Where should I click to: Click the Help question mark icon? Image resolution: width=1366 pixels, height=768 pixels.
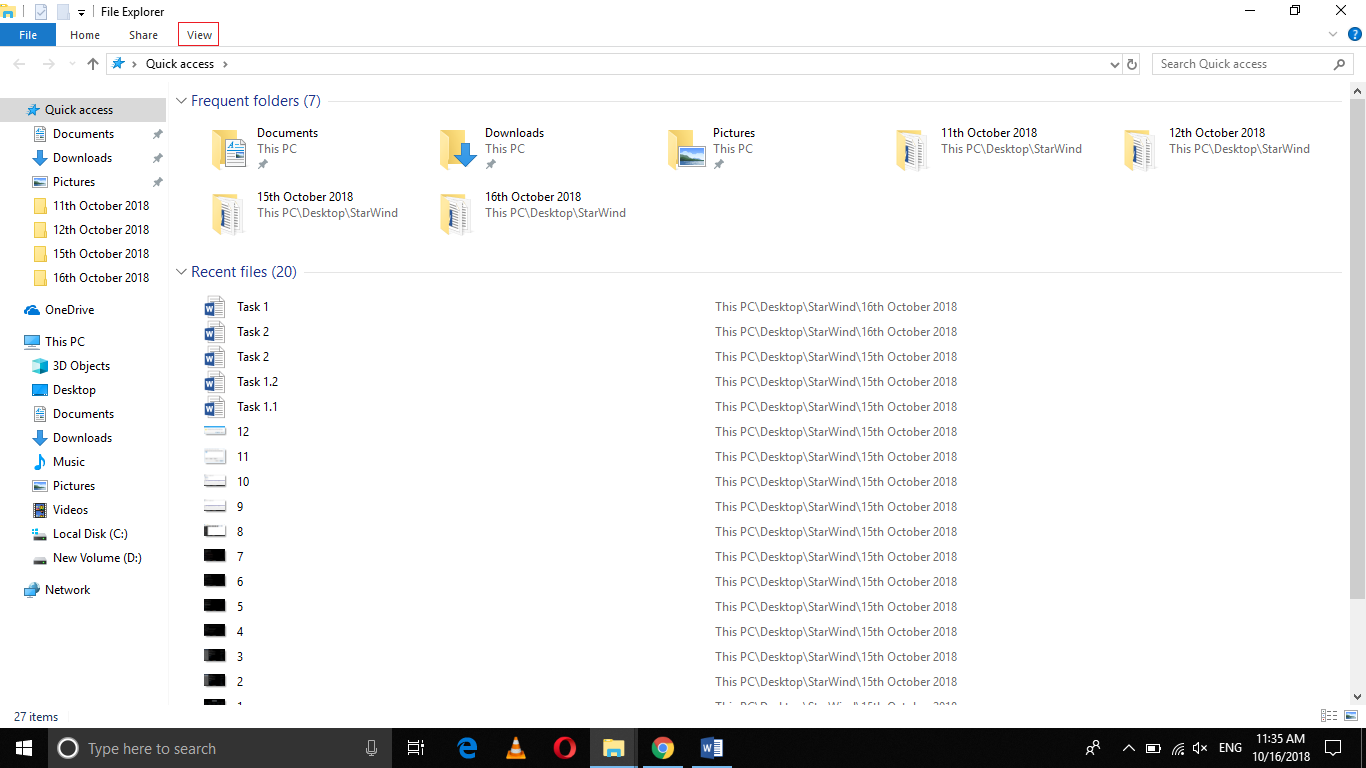click(x=1355, y=33)
